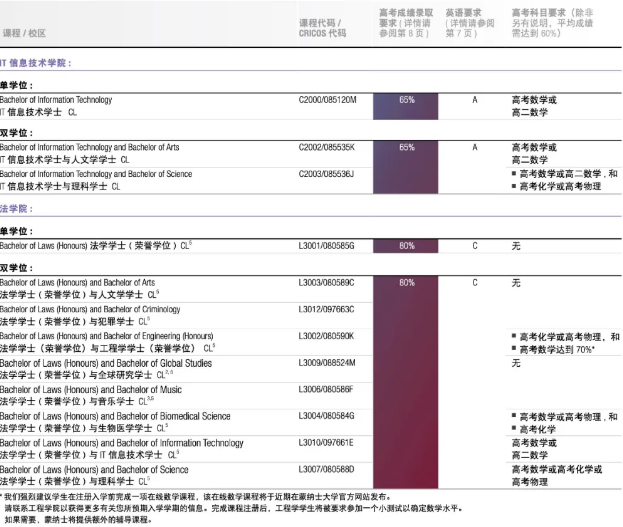Select course code C2000/085120M
Screen dimensions: 623x527
327,99
